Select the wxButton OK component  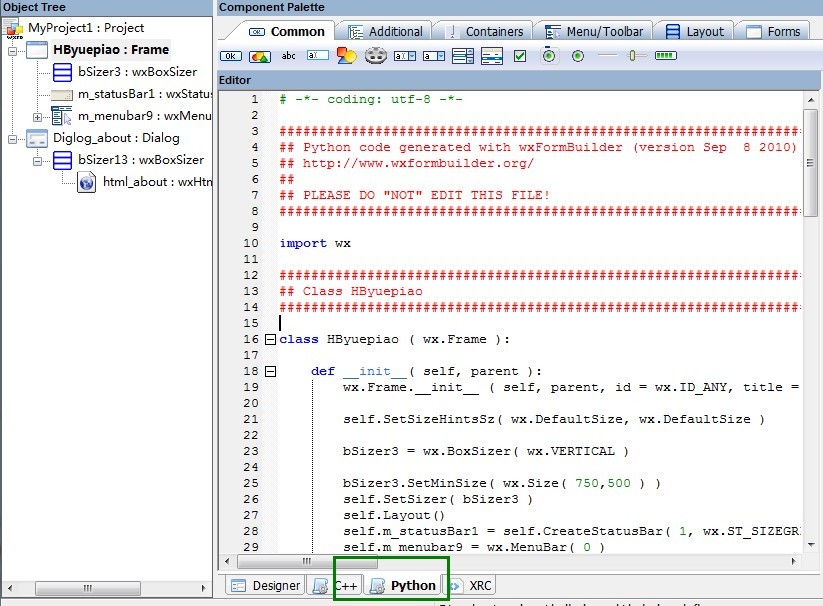[230, 56]
